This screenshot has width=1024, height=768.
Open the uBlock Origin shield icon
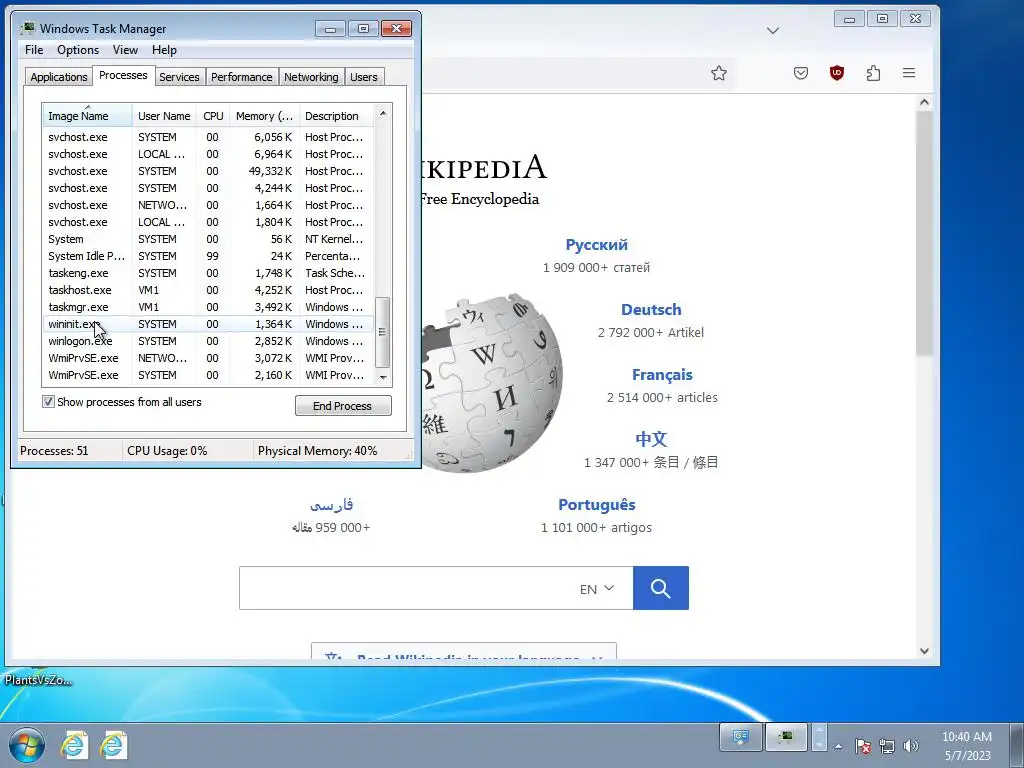click(x=837, y=73)
